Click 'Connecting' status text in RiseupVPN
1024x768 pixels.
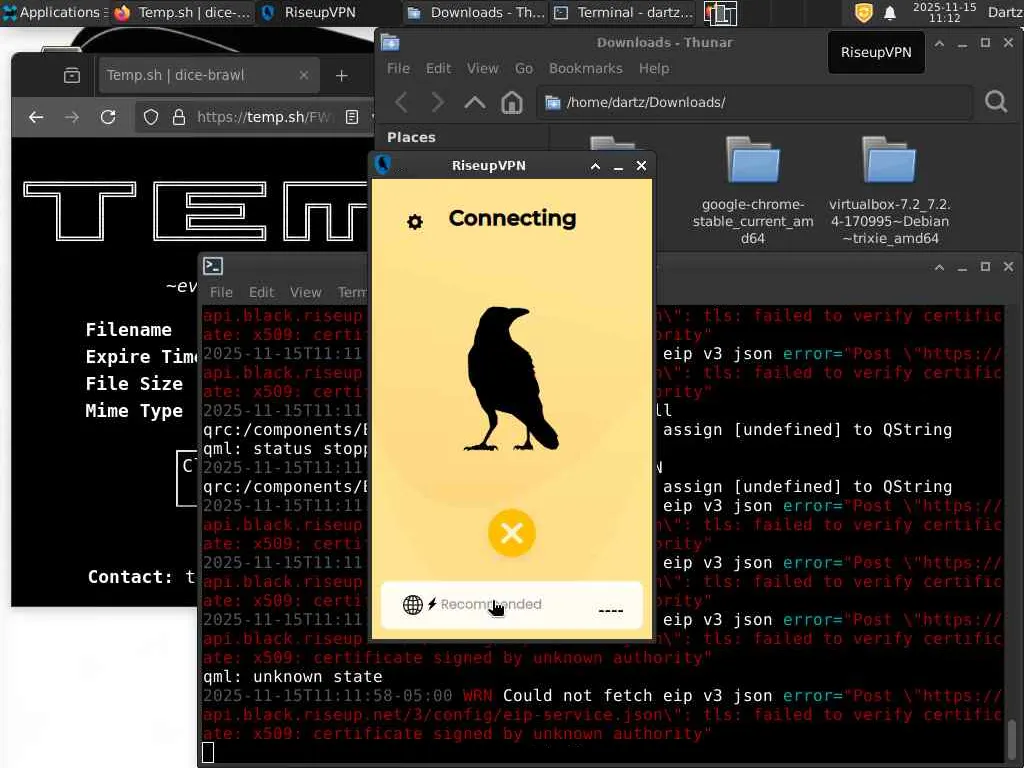pyautogui.click(x=512, y=218)
